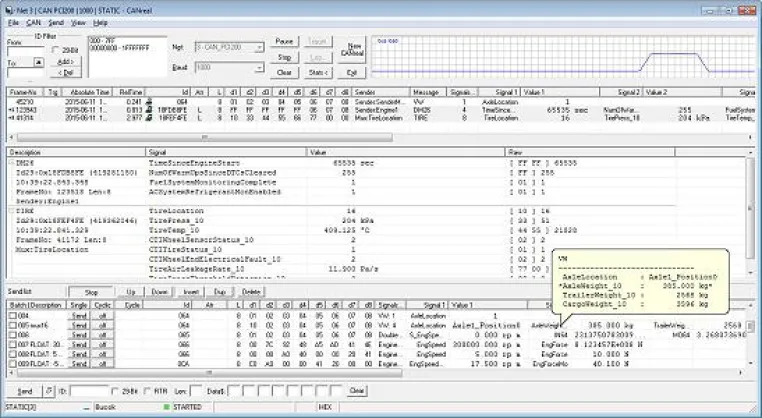
Task: Click Send button in row 006
Action: [79, 335]
